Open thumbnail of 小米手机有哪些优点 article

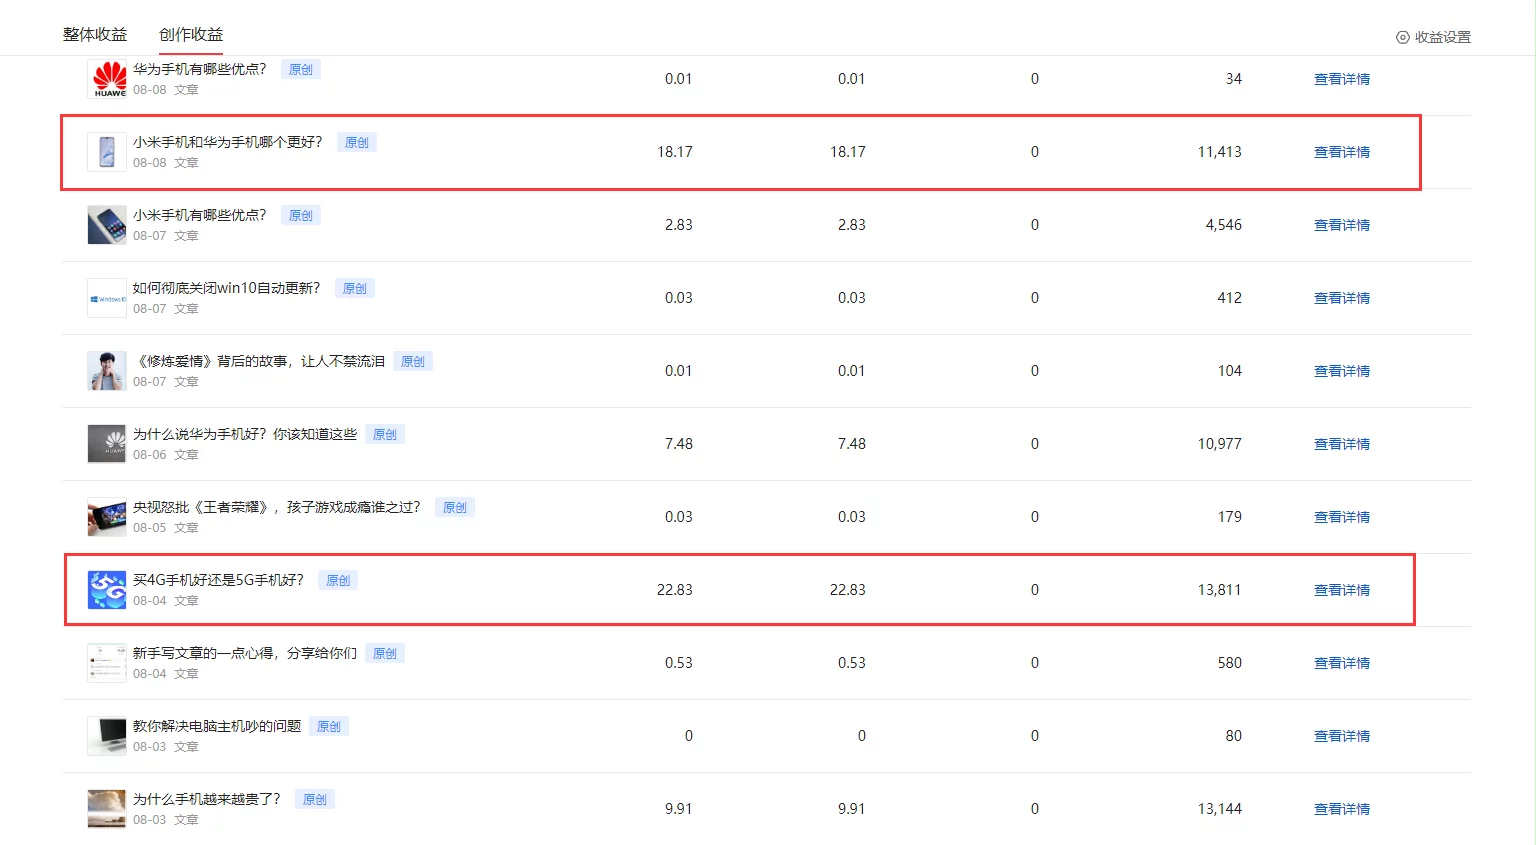pos(107,225)
